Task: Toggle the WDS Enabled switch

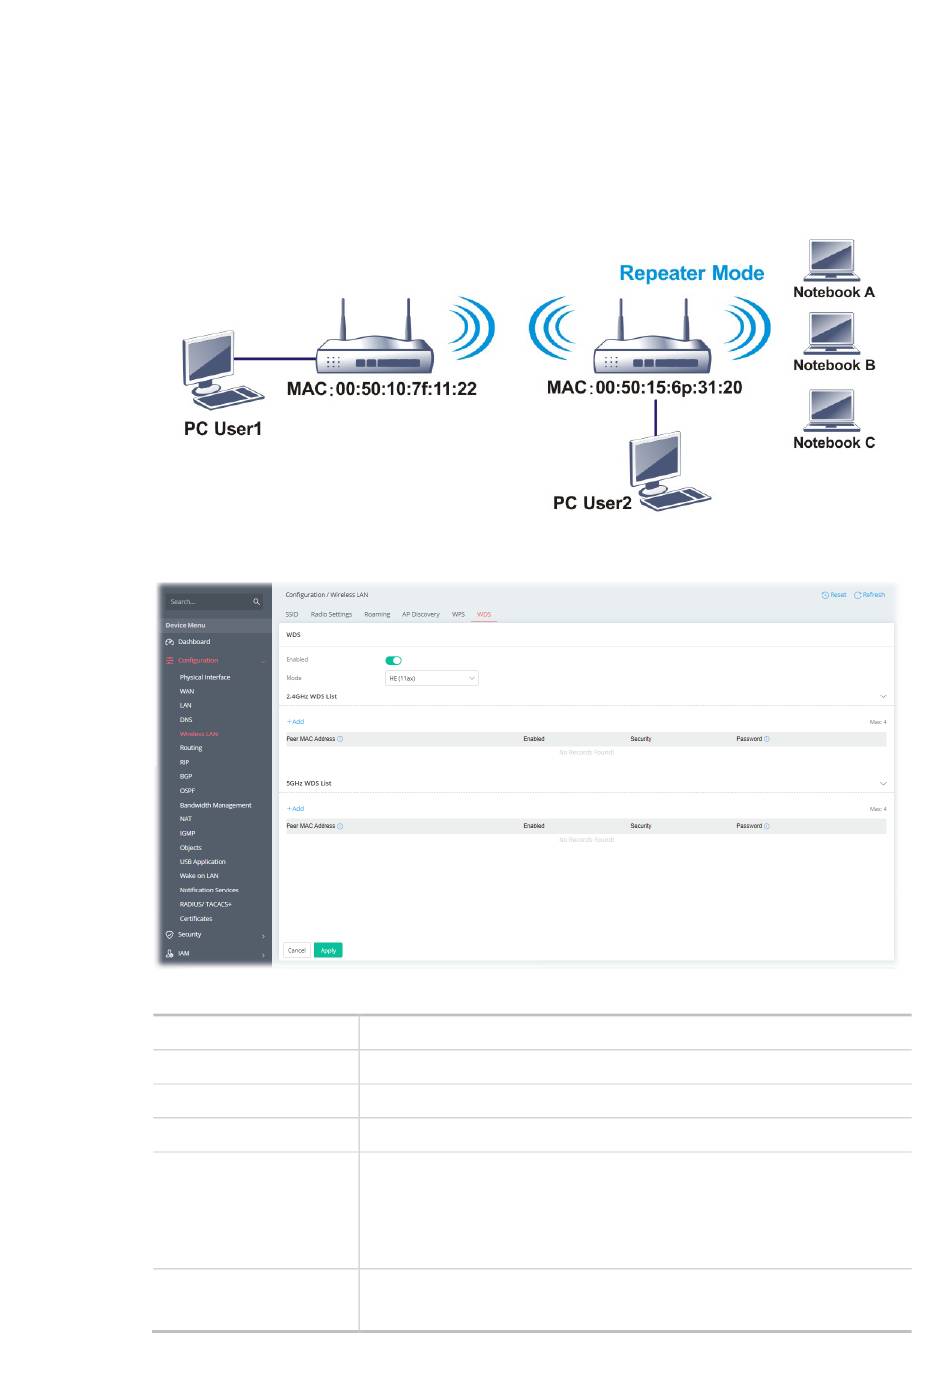Action: pyautogui.click(x=393, y=660)
